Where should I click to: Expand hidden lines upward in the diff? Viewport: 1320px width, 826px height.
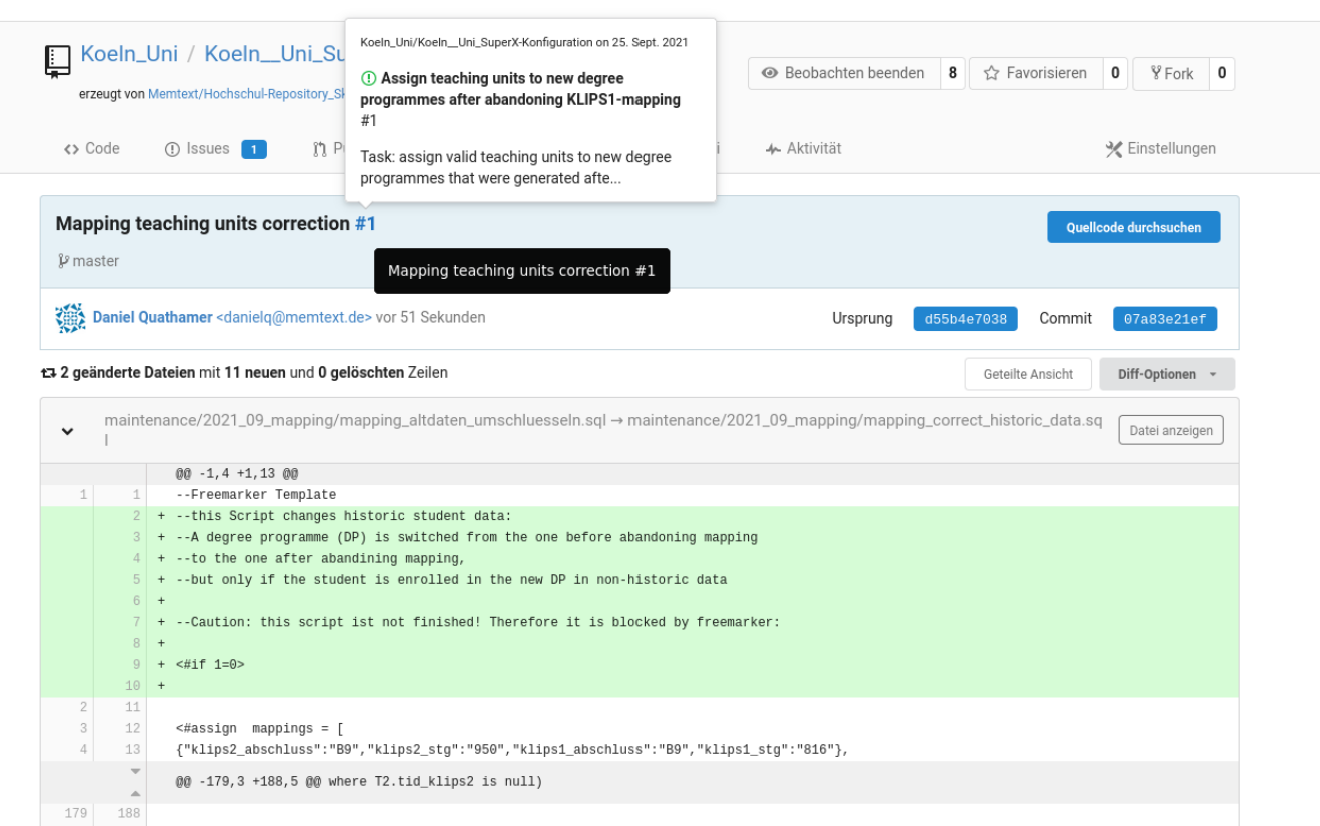point(136,792)
